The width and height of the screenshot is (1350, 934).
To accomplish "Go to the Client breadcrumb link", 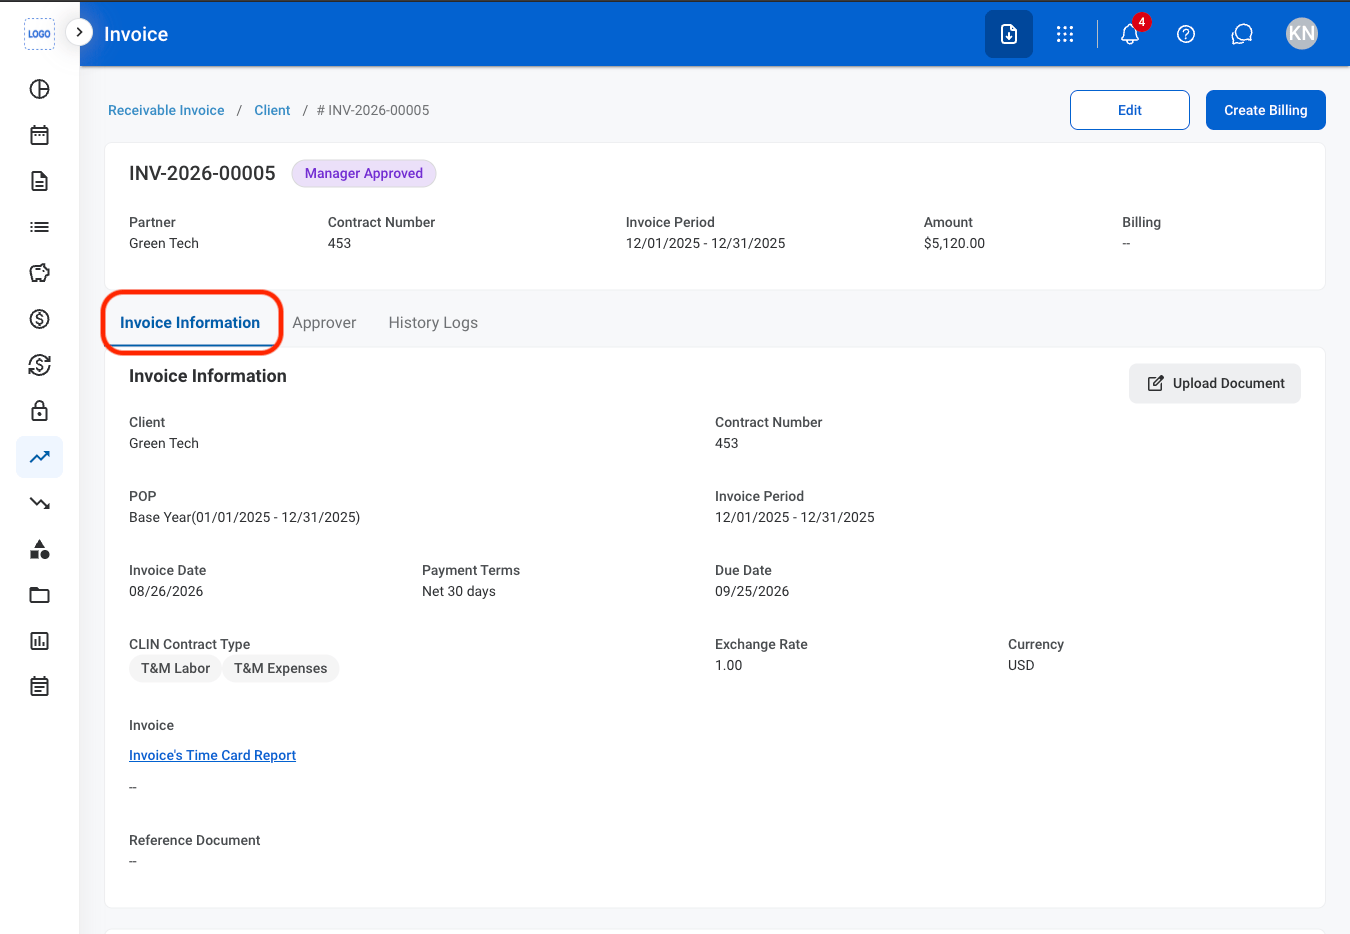I will (272, 110).
